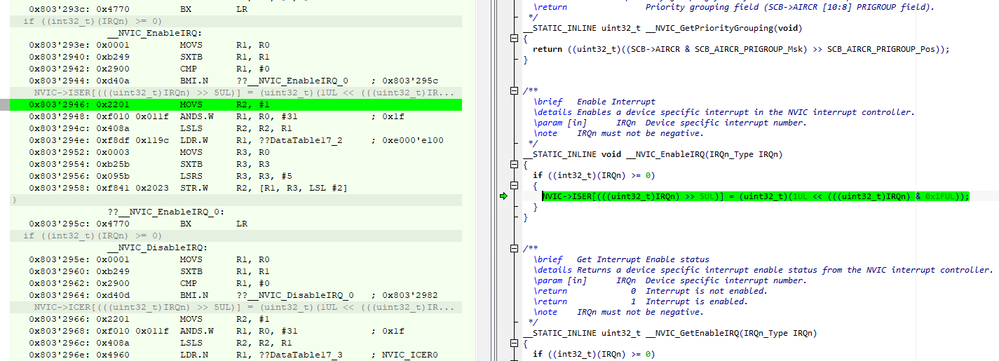Click the green current-PC arrow in source margin
The height and width of the screenshot is (361, 999).
[x=504, y=196]
